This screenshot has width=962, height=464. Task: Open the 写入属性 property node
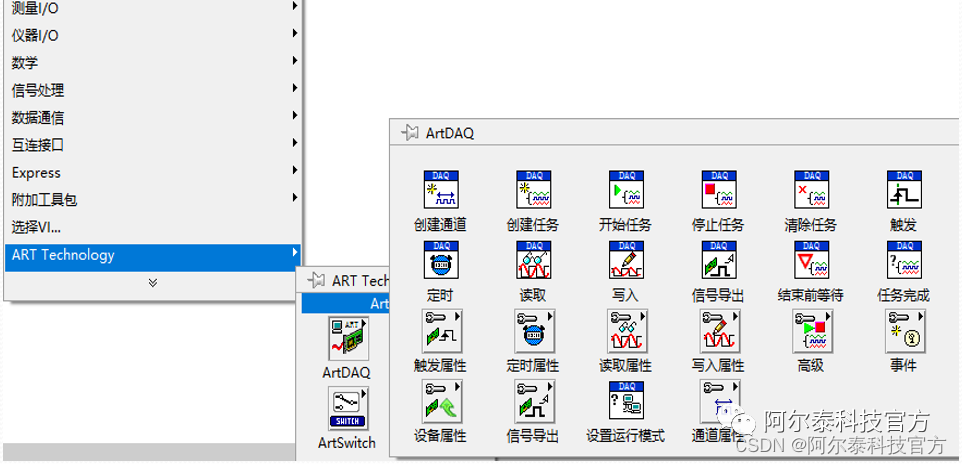click(720, 330)
